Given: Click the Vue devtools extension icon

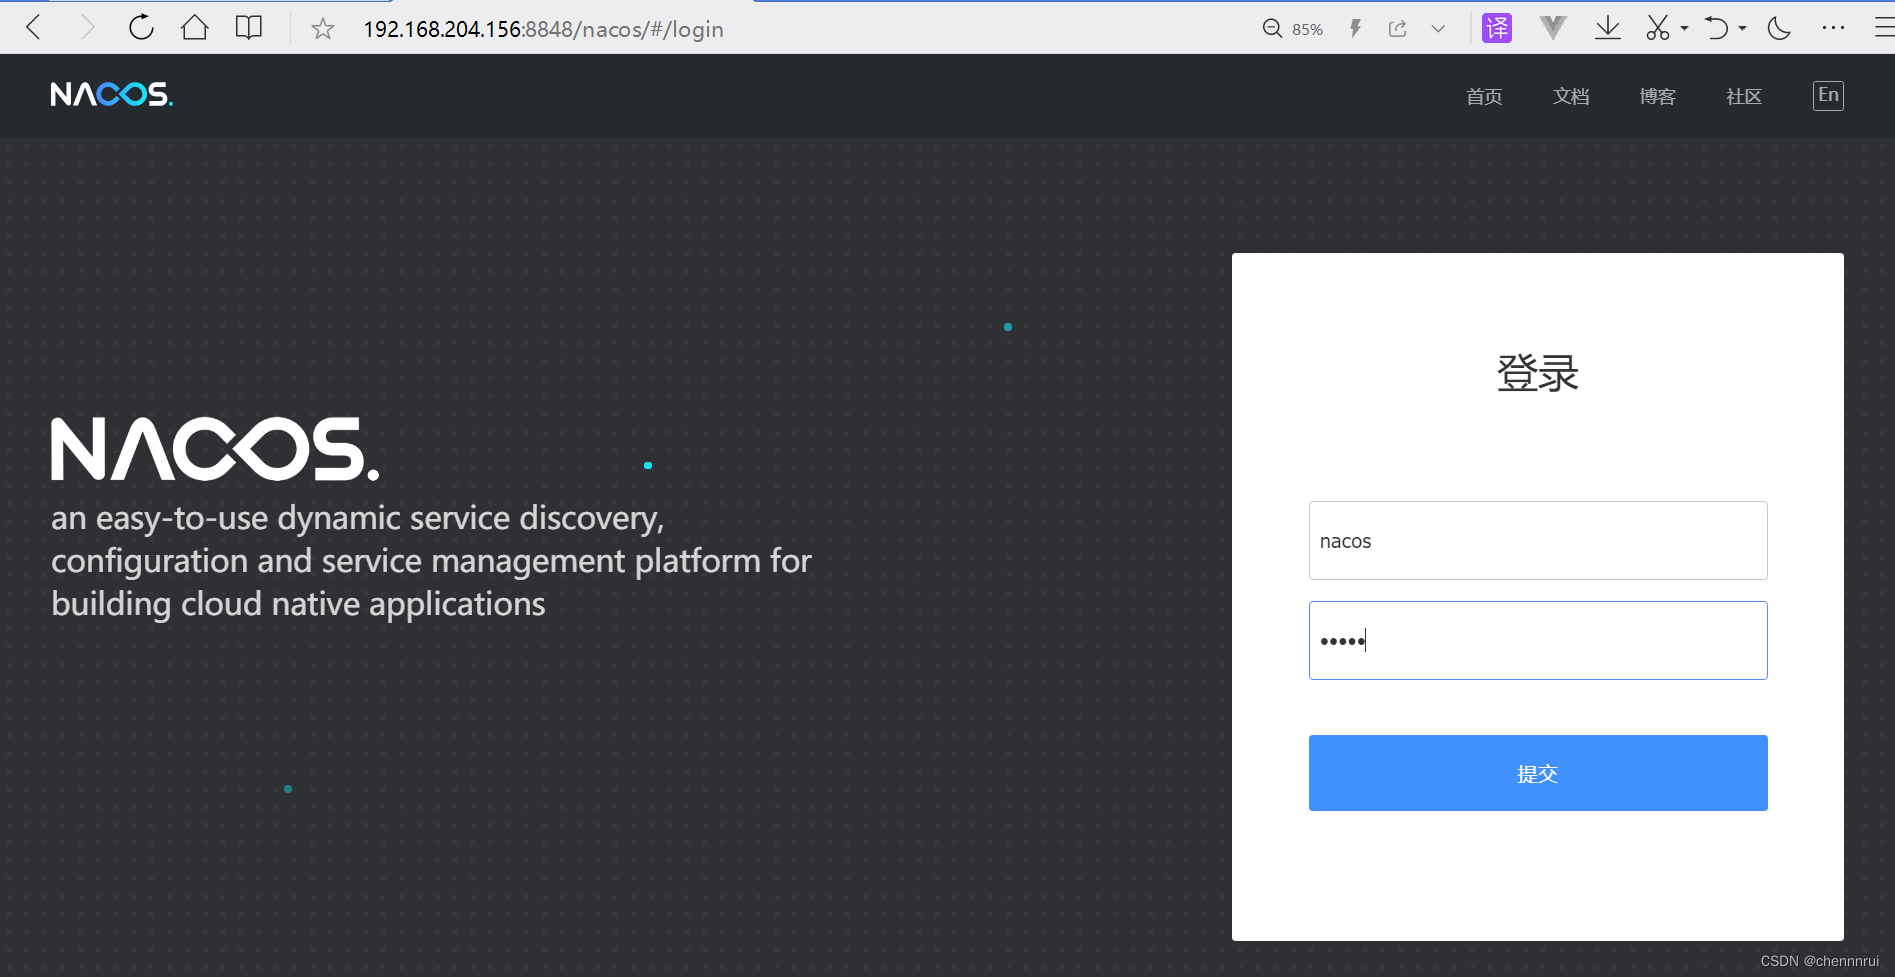Looking at the screenshot, I should [x=1553, y=28].
